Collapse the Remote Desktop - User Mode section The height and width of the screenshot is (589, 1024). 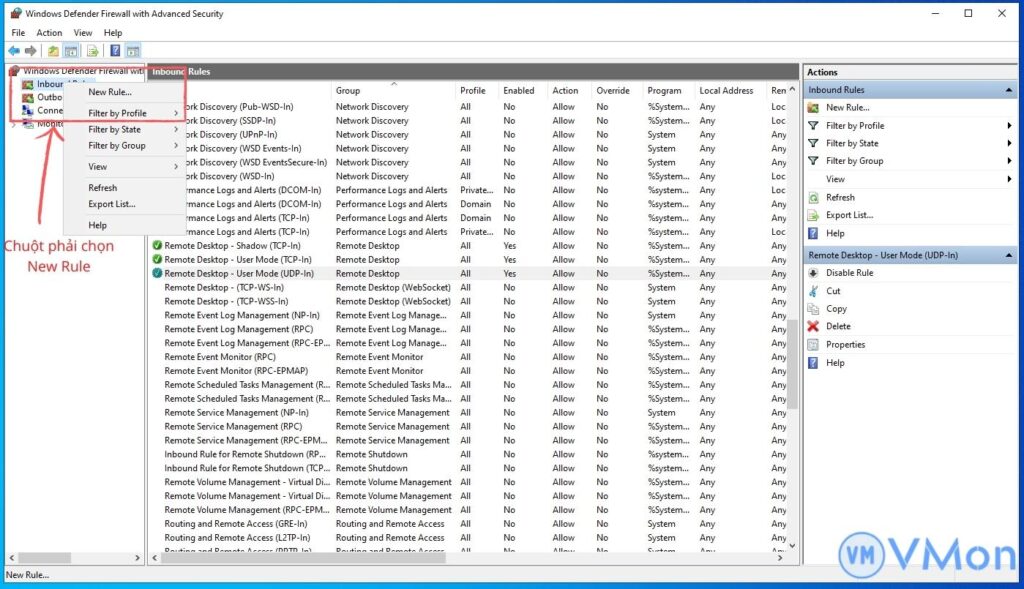1010,254
